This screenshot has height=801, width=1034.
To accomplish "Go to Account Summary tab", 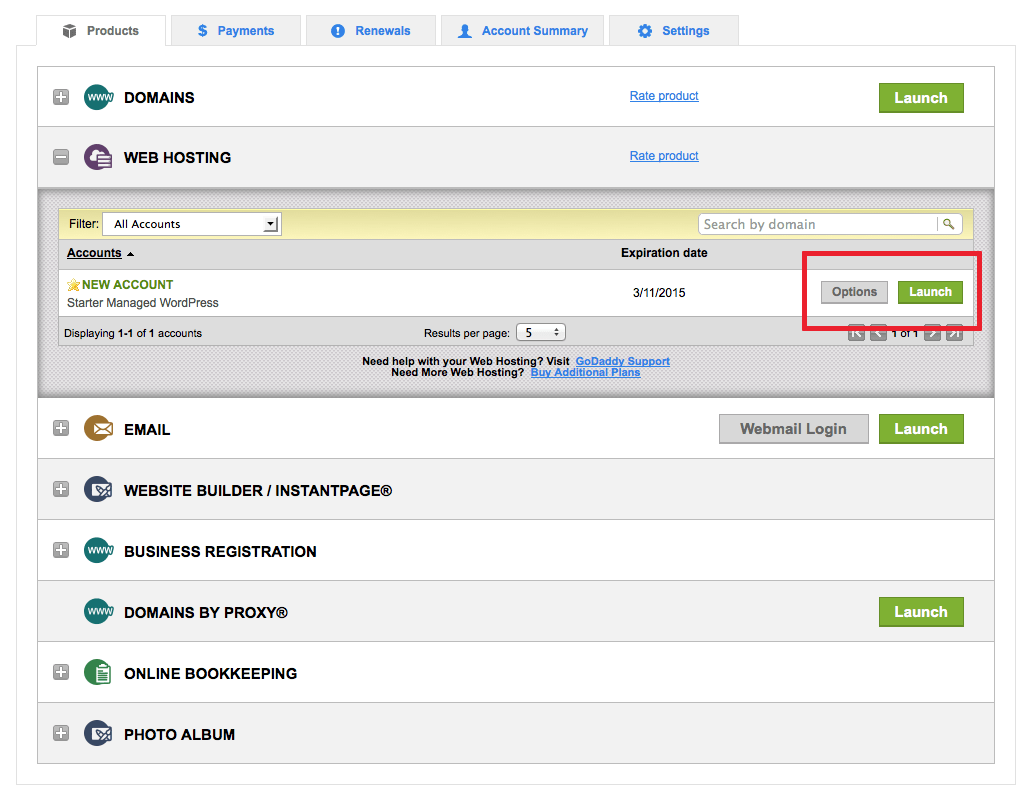I will (x=522, y=31).
